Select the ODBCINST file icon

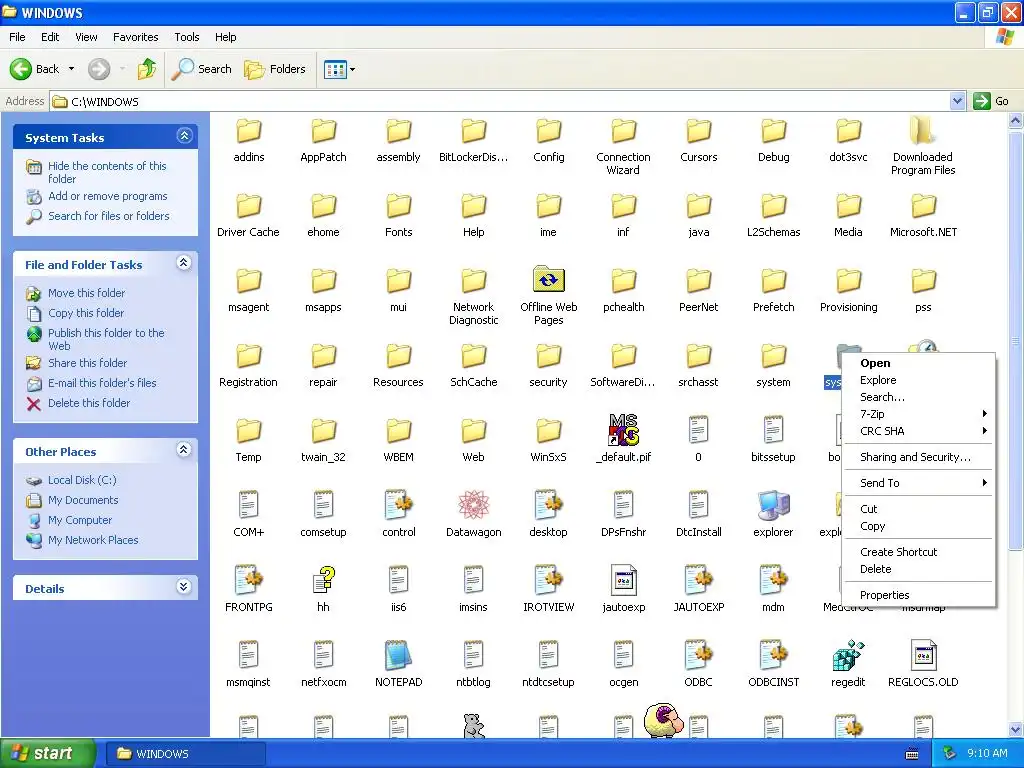pos(773,656)
